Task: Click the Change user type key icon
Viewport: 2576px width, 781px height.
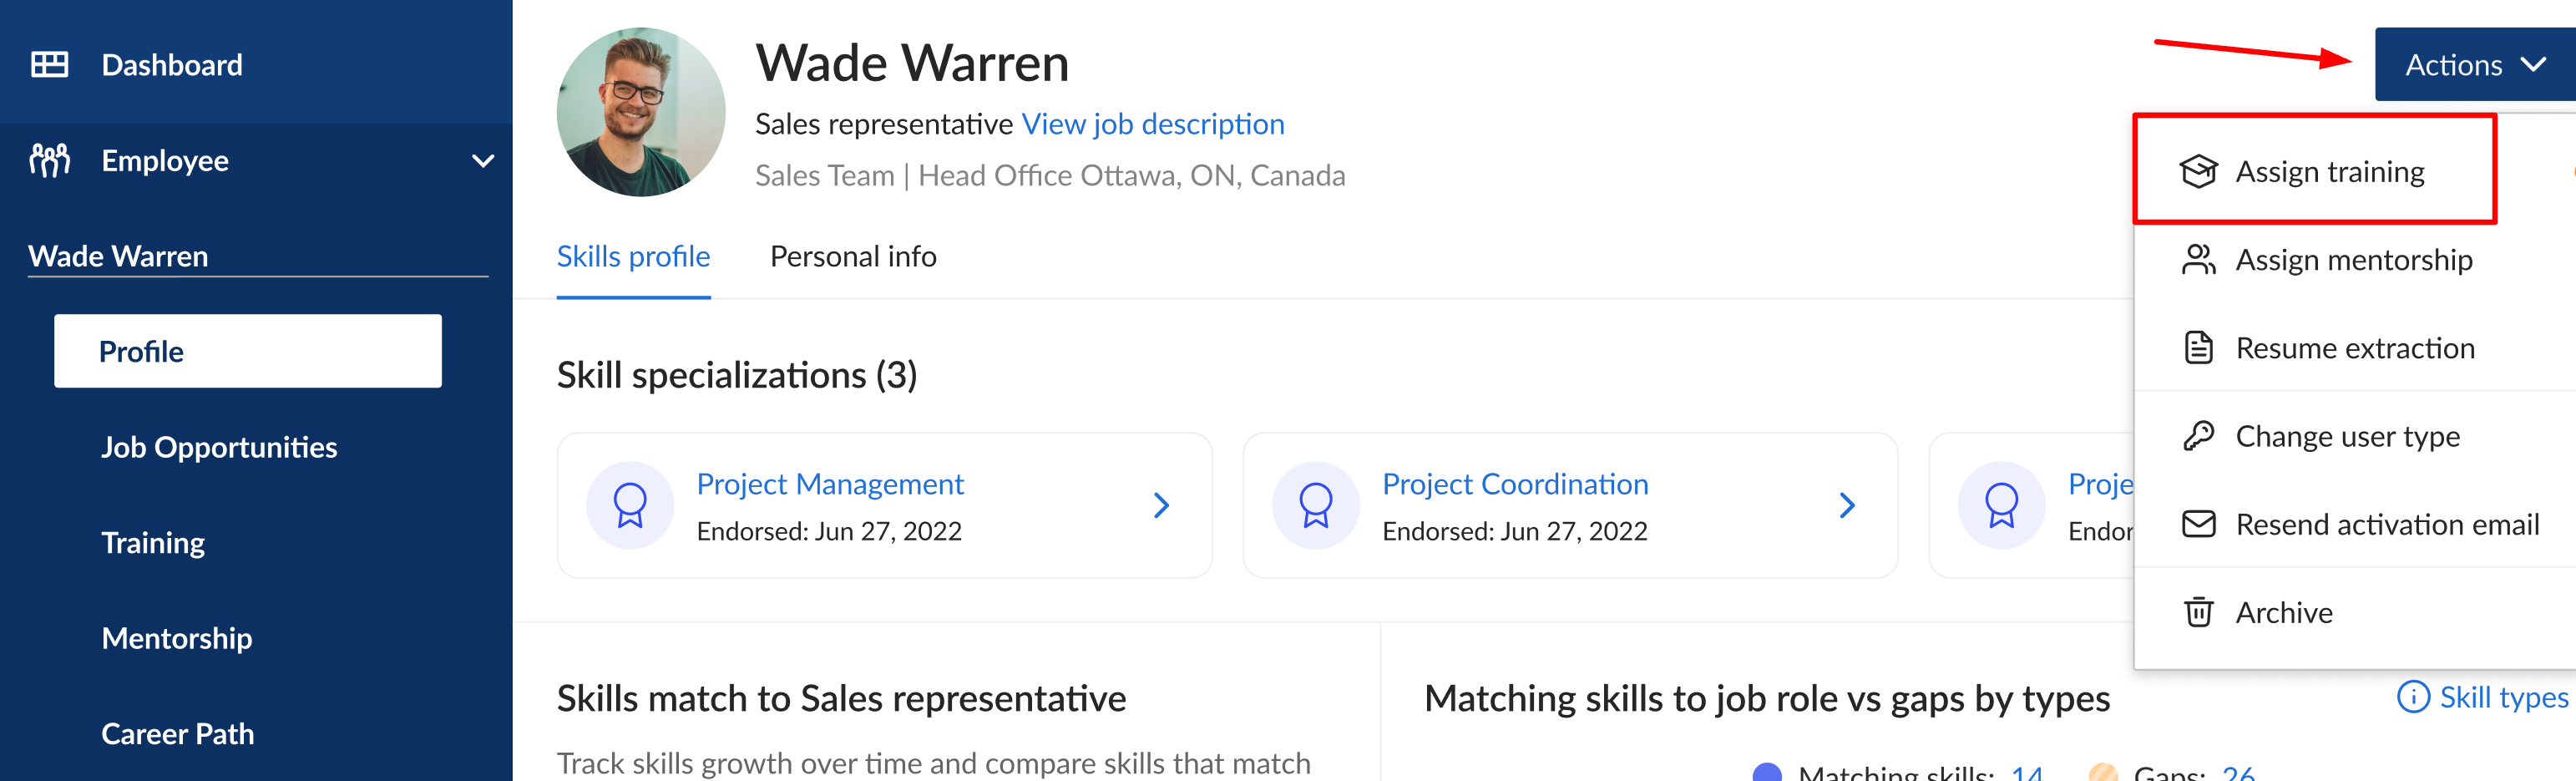Action: click(x=2198, y=436)
